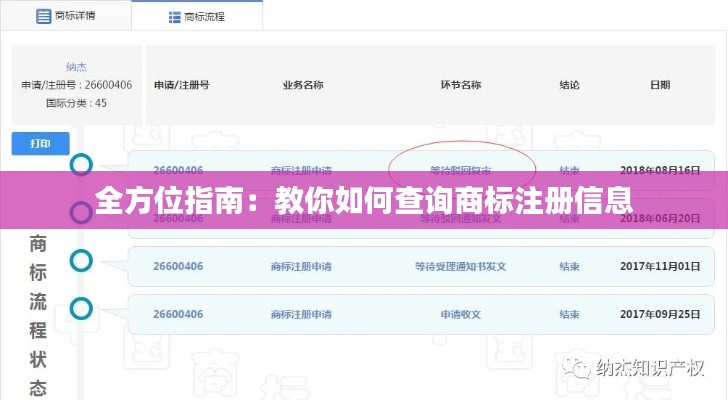Click the 日期 column header
Image resolution: width=728 pixels, height=400 pixels.
tap(660, 85)
